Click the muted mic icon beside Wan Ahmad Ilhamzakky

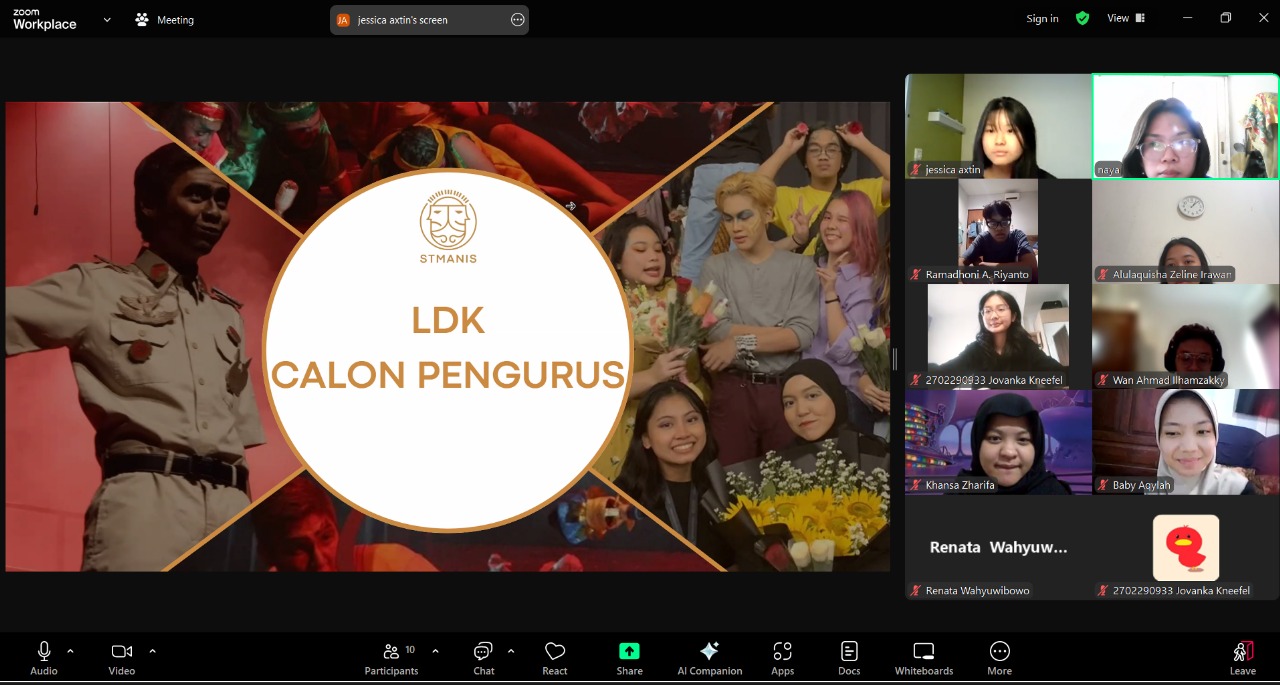coord(1102,380)
